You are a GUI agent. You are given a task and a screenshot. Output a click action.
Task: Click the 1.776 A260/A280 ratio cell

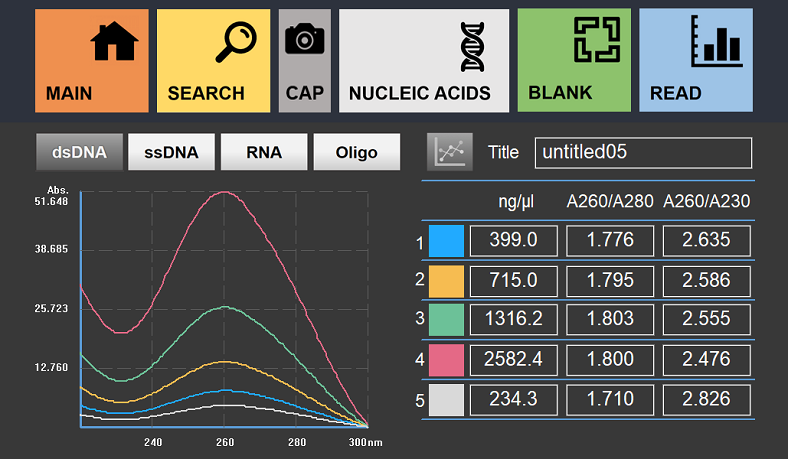pyautogui.click(x=610, y=241)
